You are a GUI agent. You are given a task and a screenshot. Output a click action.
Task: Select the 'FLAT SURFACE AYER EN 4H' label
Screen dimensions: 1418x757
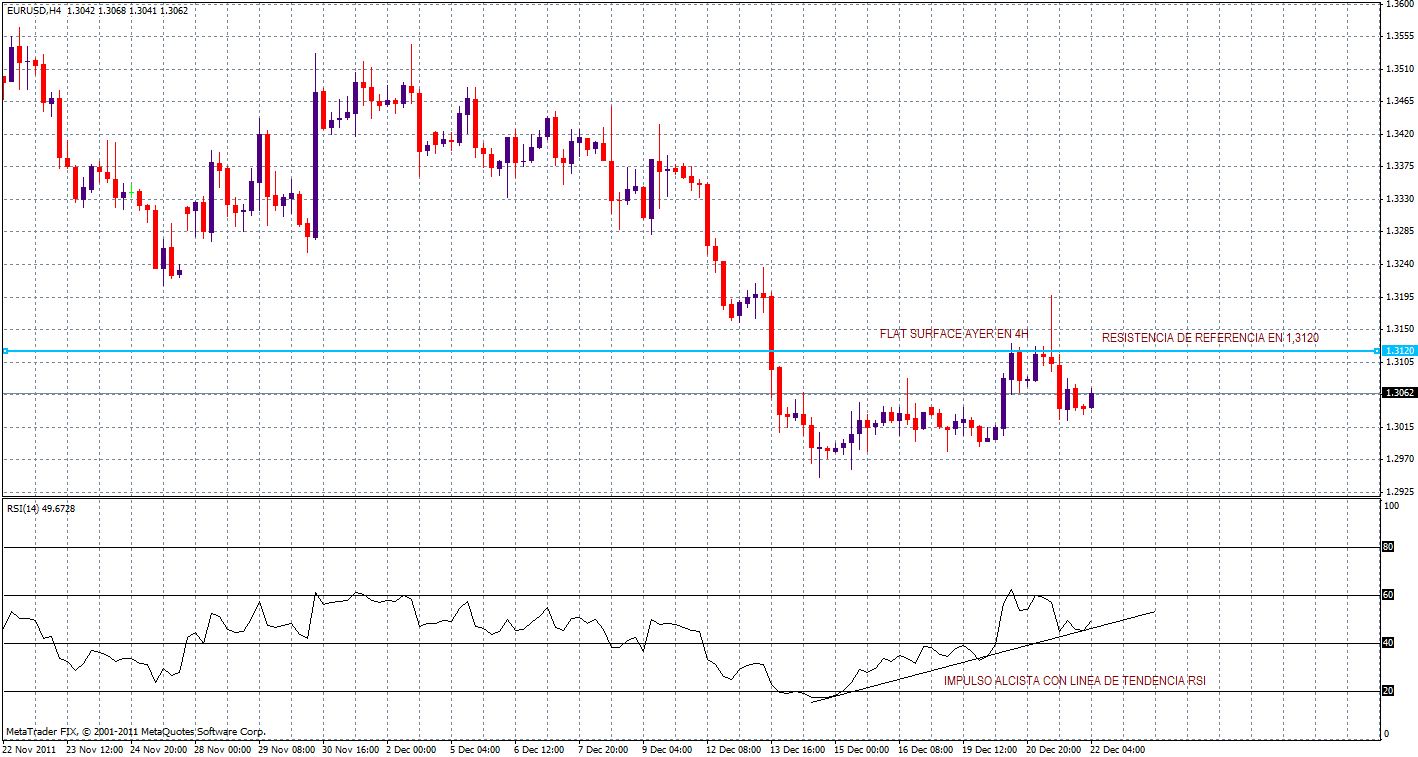coord(954,334)
